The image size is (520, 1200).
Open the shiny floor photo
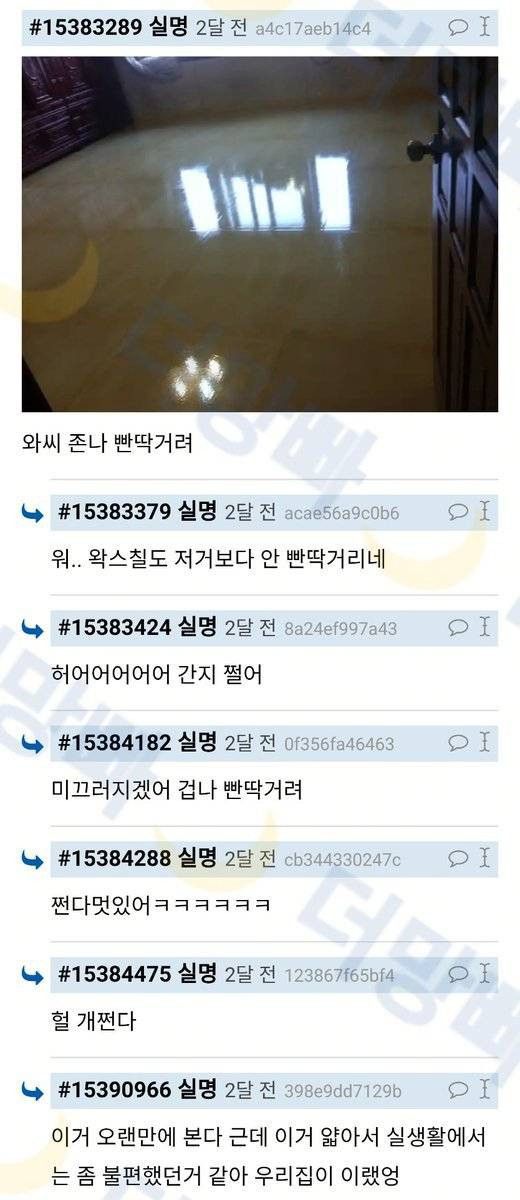tap(260, 234)
